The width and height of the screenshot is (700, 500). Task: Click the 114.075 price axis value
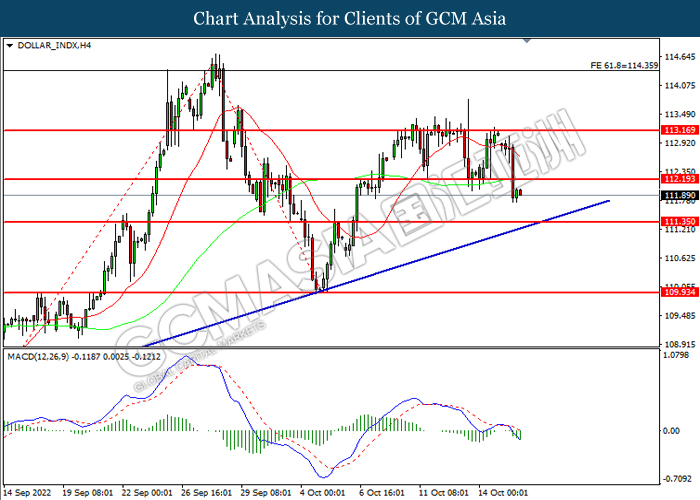coord(680,86)
